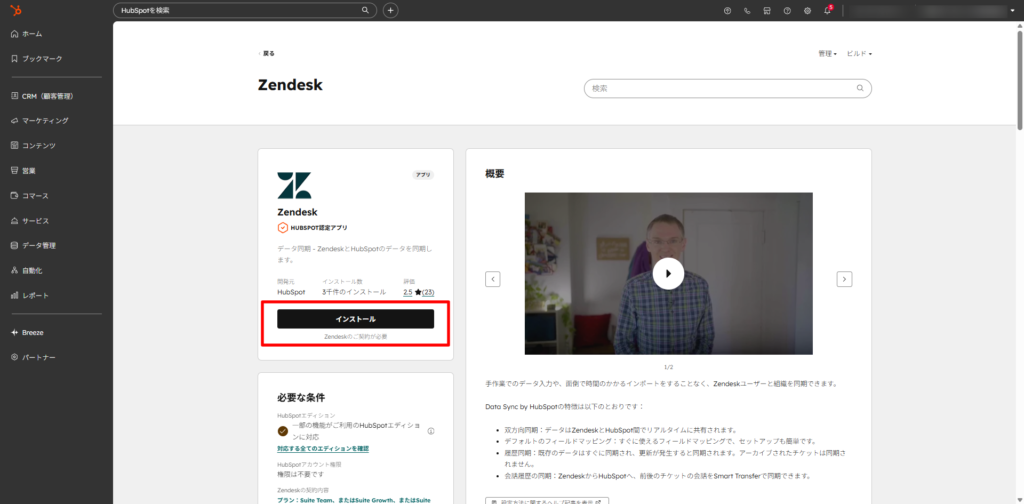The width and height of the screenshot is (1024, 504).
Task: Click the インストール button
Action: (x=355, y=319)
